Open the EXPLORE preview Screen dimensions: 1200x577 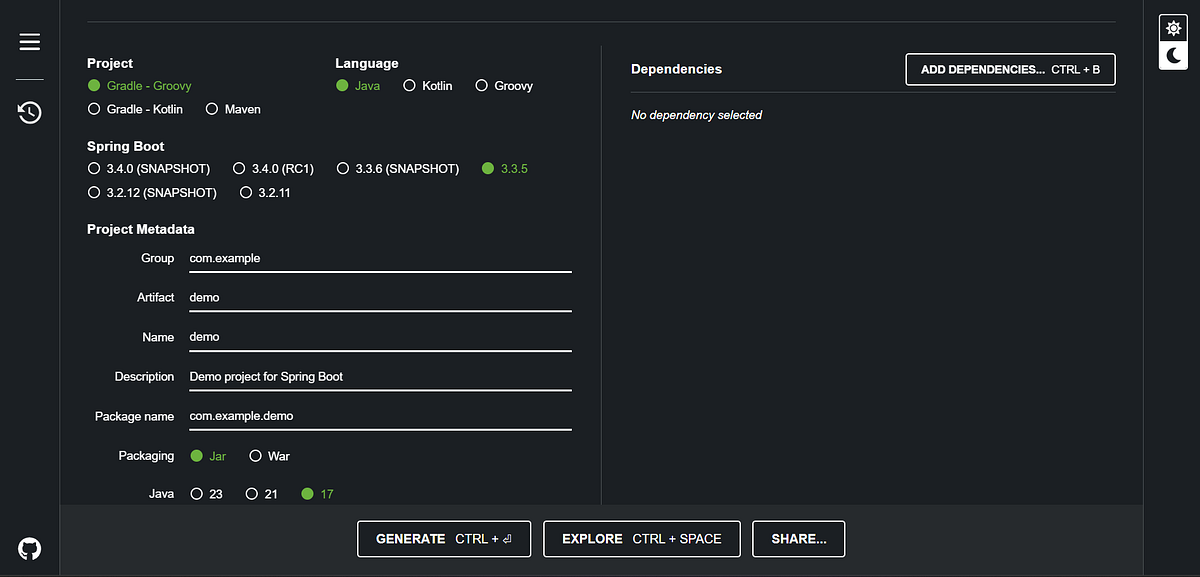[641, 538]
